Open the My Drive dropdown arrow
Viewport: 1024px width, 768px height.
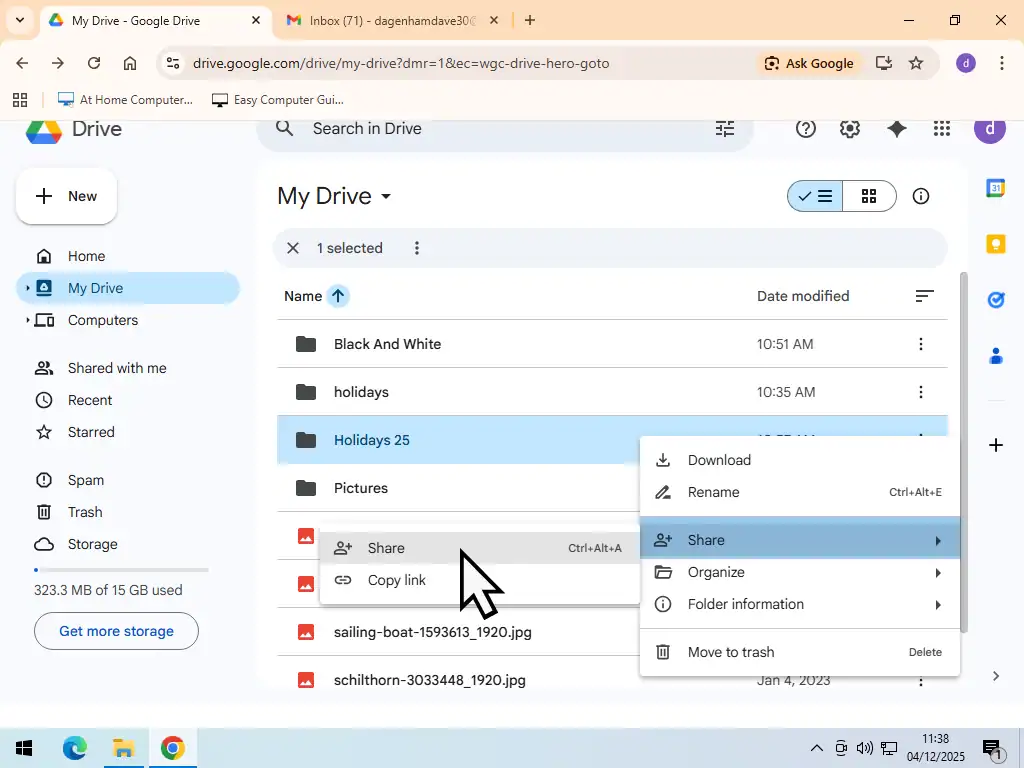(386, 196)
